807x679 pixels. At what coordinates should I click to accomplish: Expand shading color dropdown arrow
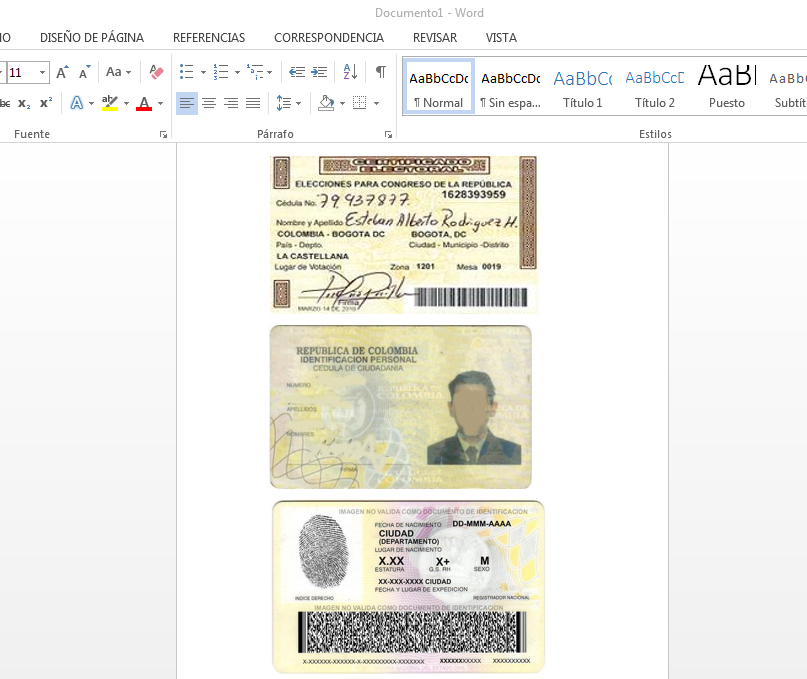tap(343, 103)
